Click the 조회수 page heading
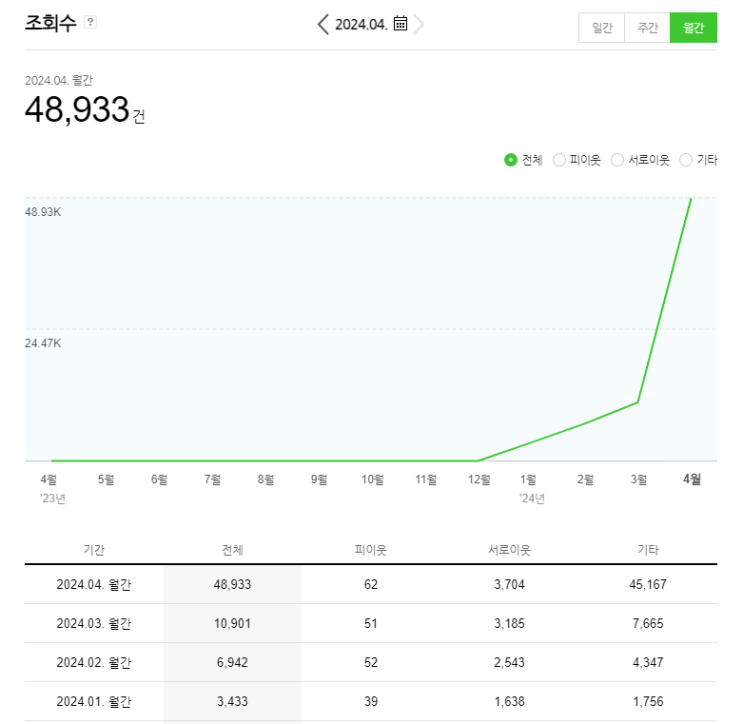The image size is (743, 724). [x=50, y=22]
